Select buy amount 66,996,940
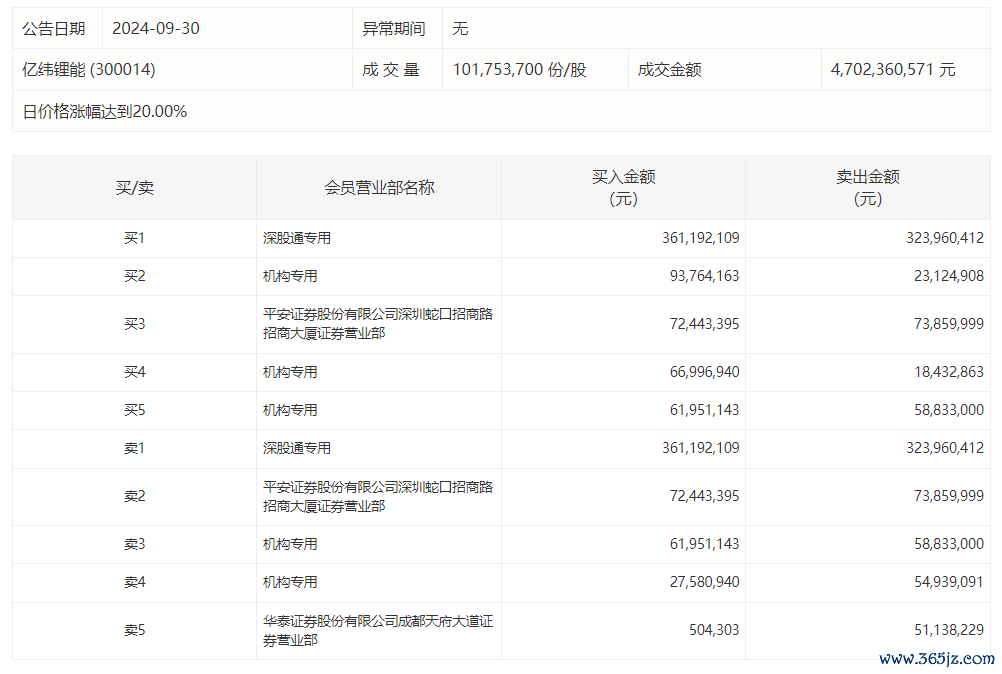 (x=704, y=372)
